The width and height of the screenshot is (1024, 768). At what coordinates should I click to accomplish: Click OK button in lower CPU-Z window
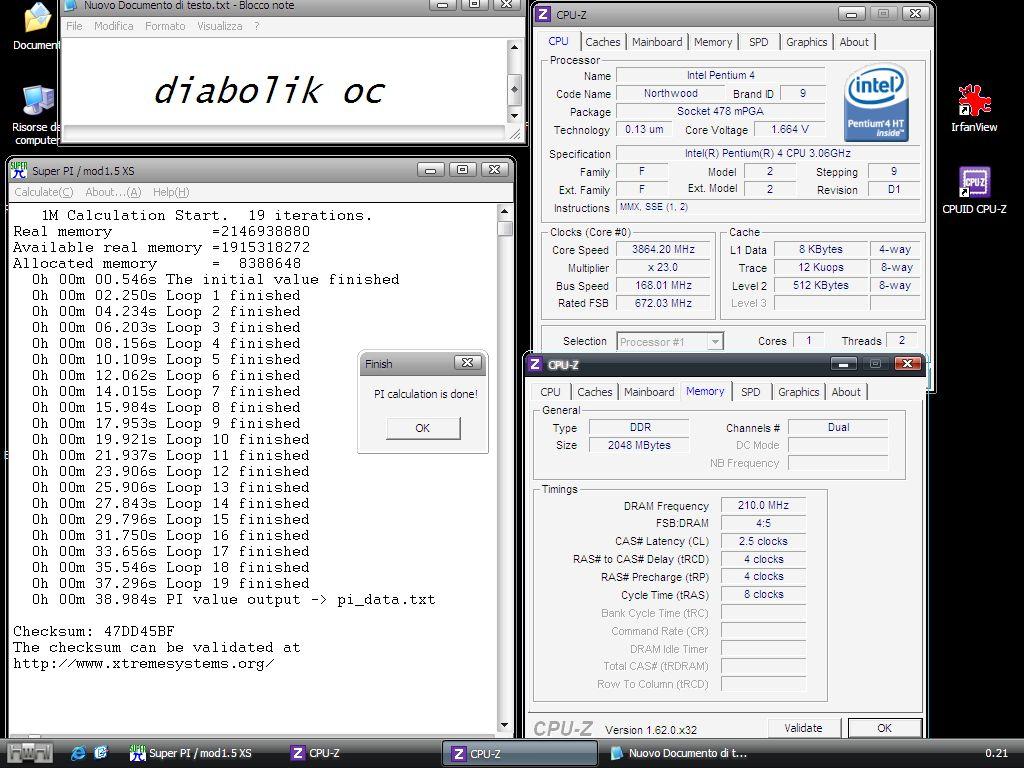884,728
